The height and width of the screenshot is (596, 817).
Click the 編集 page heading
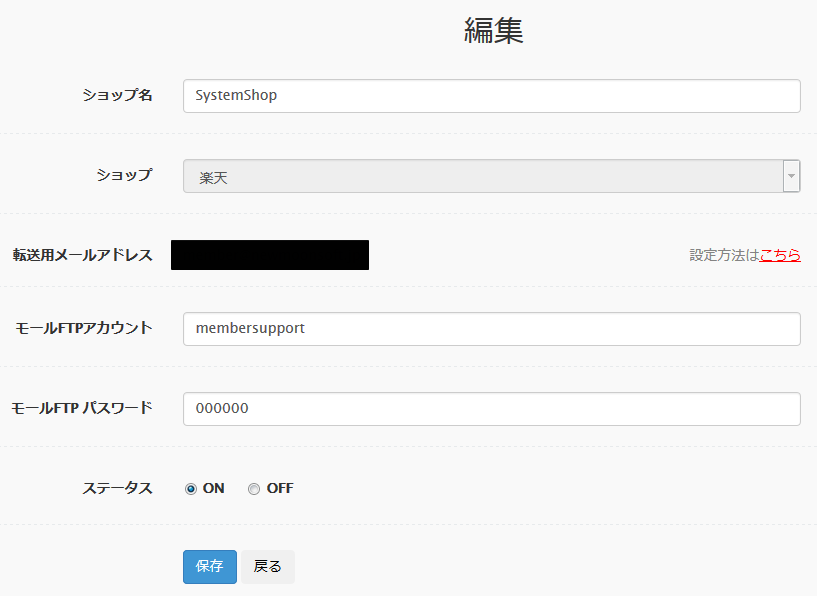(493, 30)
